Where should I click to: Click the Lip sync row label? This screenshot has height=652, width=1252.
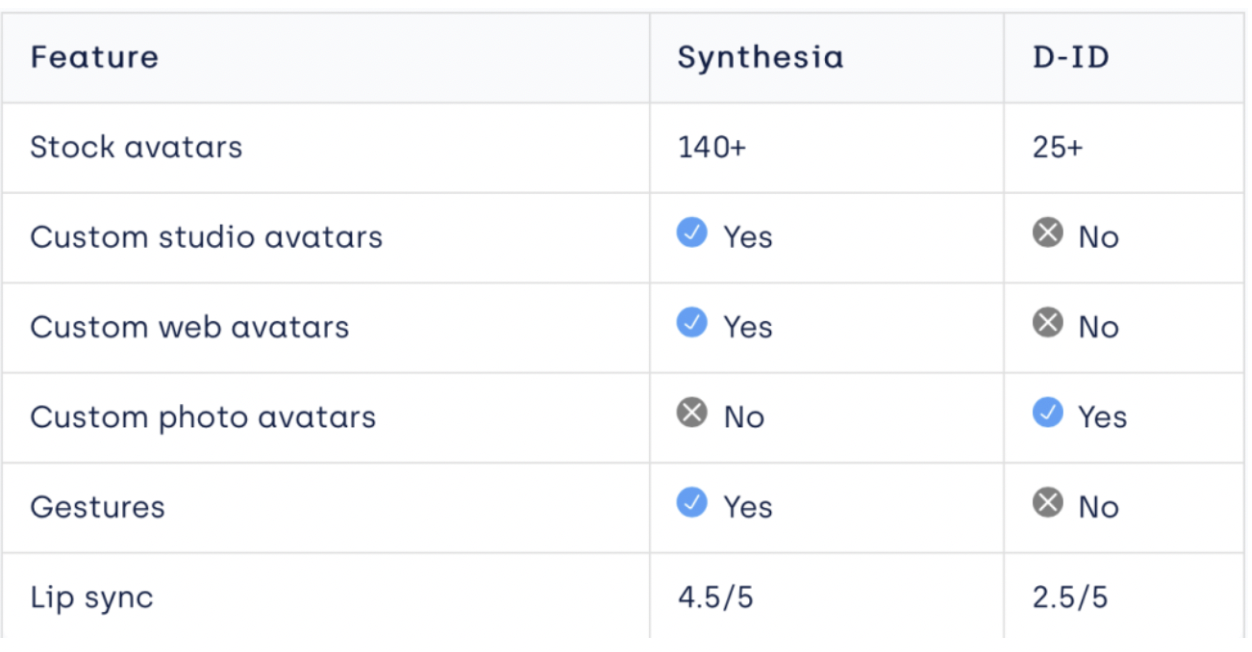pyautogui.click(x=92, y=598)
